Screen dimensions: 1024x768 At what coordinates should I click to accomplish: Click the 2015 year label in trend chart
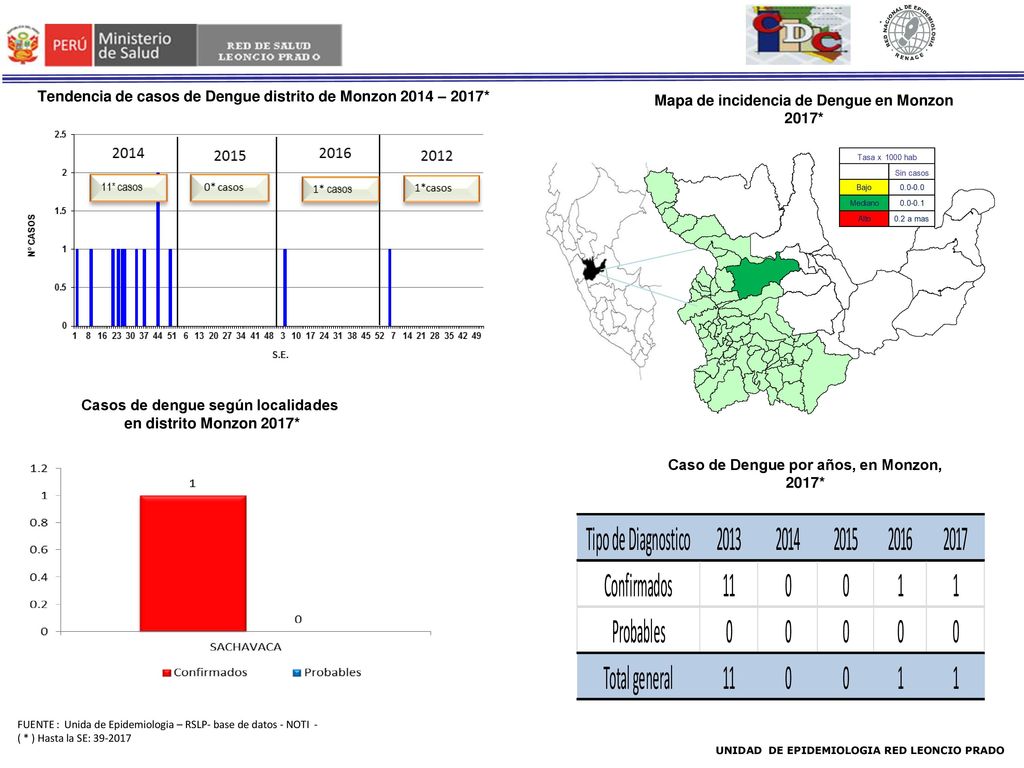(x=230, y=155)
